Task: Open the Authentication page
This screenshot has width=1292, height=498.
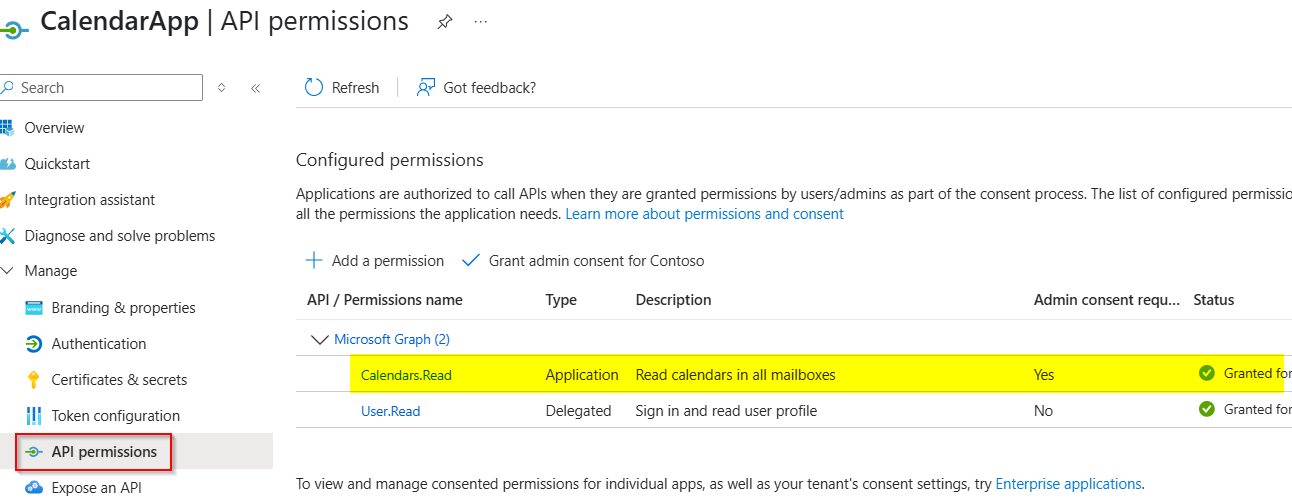Action: tap(99, 344)
